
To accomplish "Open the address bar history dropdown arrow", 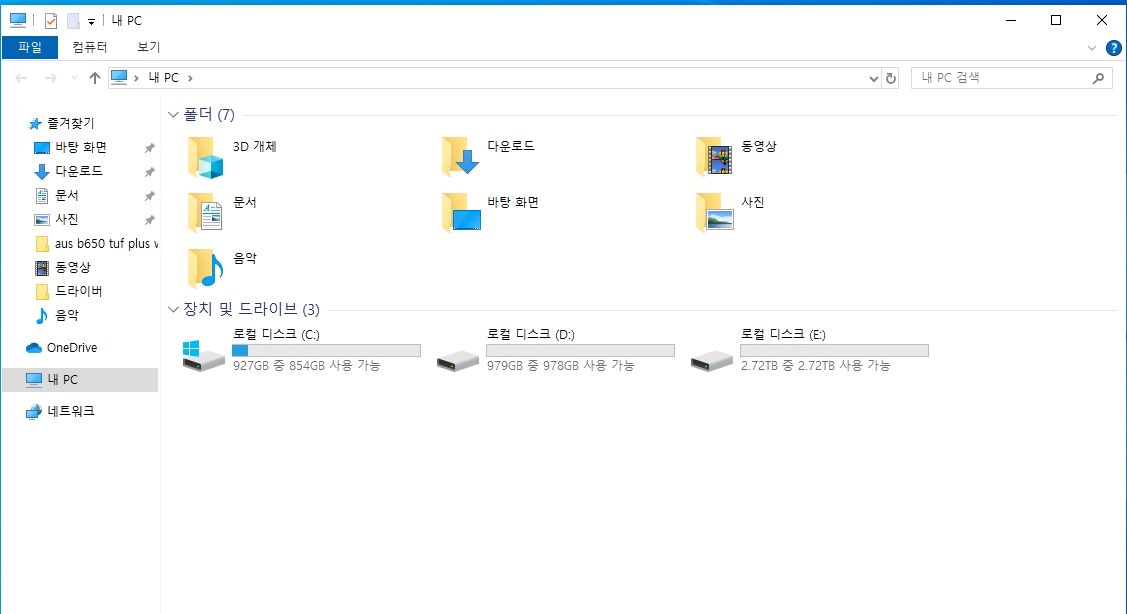I will pyautogui.click(x=872, y=77).
